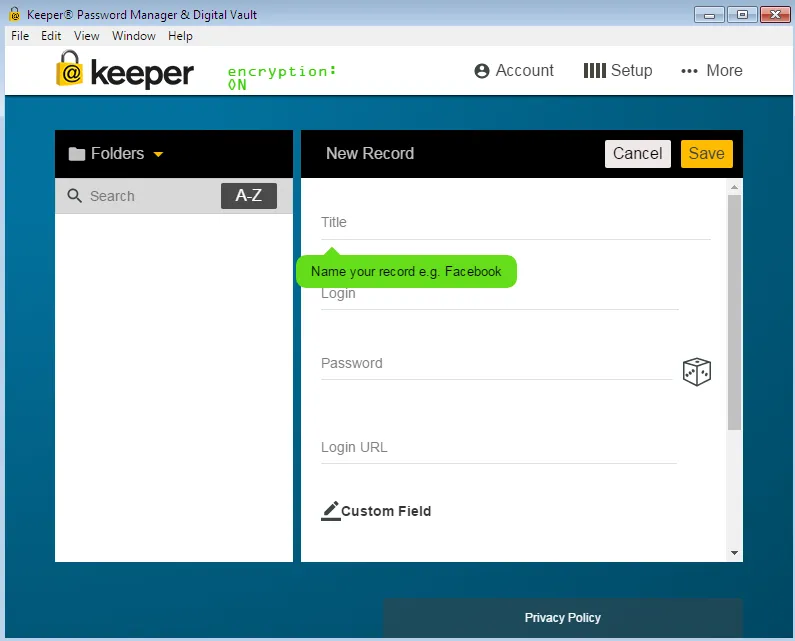Click the Setup bars icon
Viewport: 795px width, 641px height.
pos(594,70)
